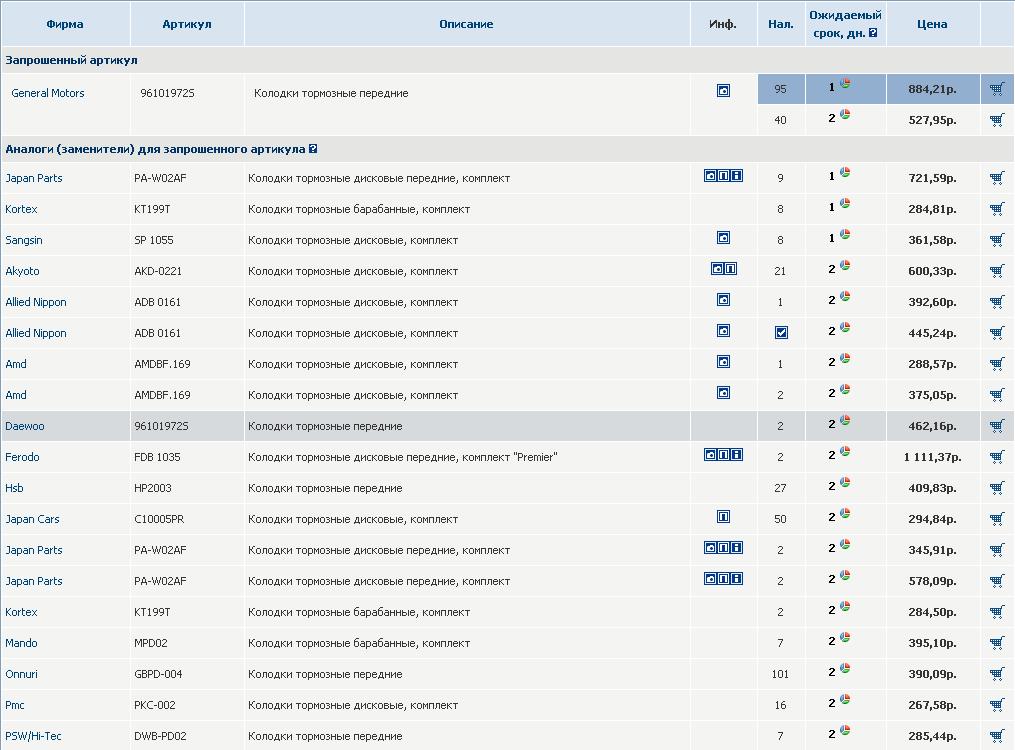The image size is (1015, 750).
Task: Select the highlighted 884,21р. price cell
Action: pos(933,89)
